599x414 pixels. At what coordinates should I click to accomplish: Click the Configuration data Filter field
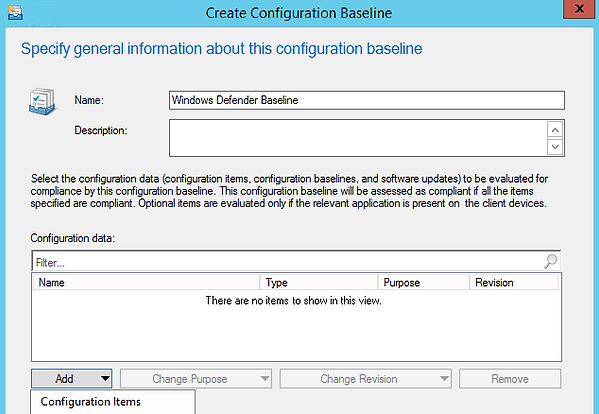point(296,262)
